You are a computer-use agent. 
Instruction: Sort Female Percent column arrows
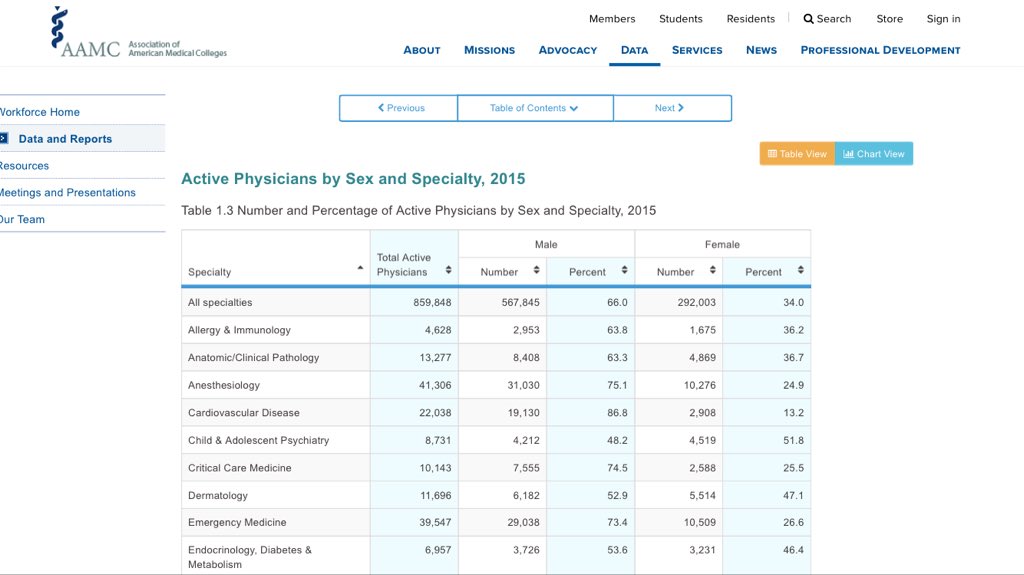[801, 270]
